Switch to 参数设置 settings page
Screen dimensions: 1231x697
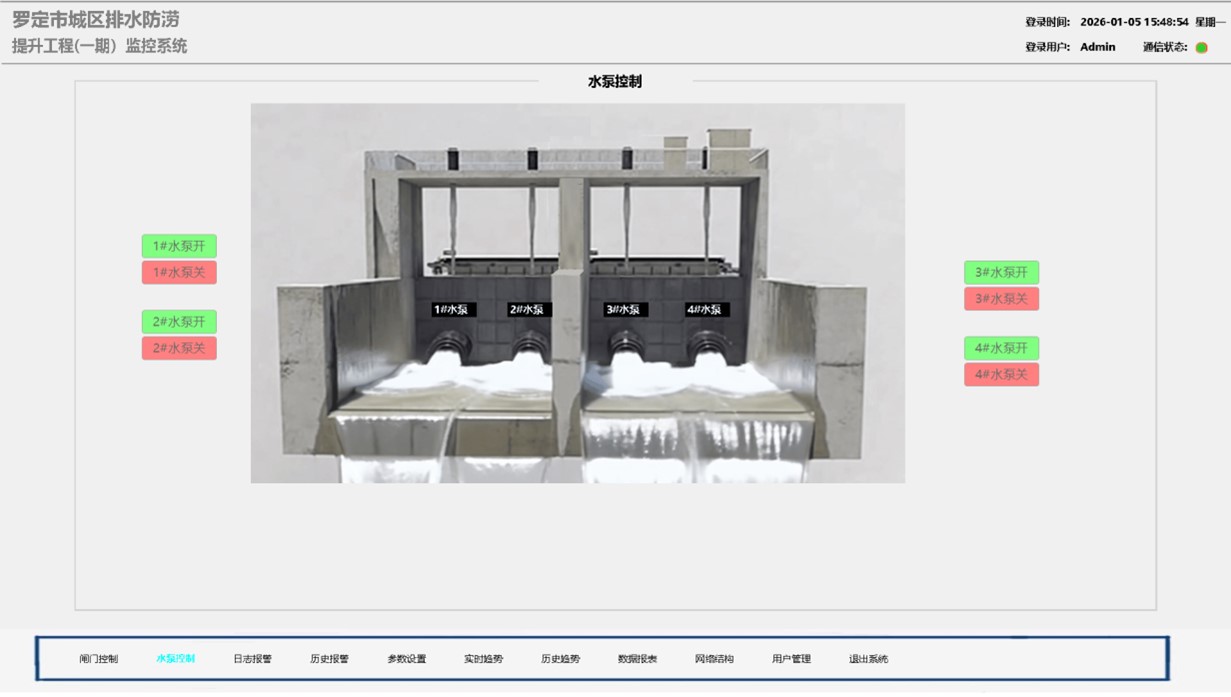pyautogui.click(x=407, y=659)
